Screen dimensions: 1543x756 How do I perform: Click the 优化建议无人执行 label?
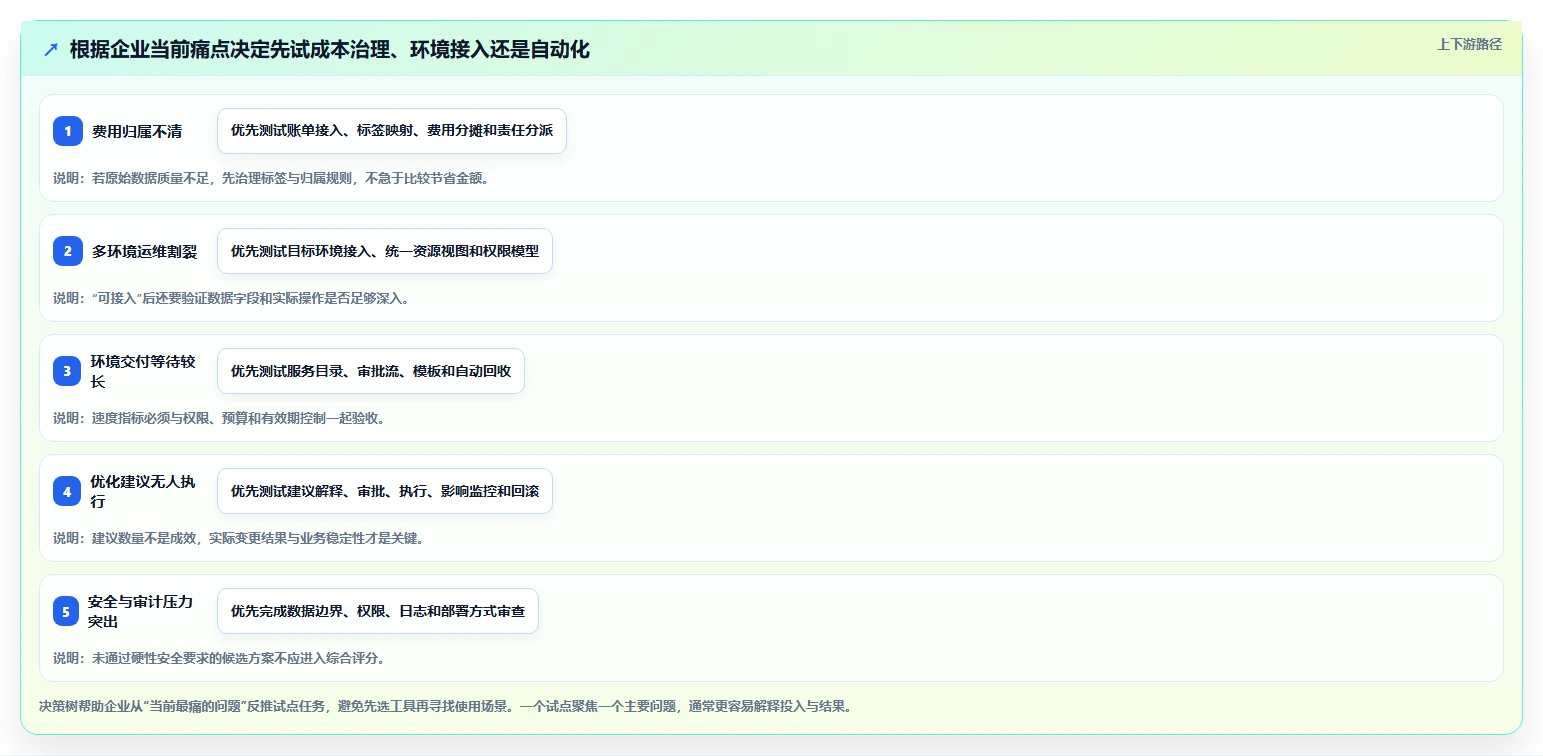click(142, 491)
